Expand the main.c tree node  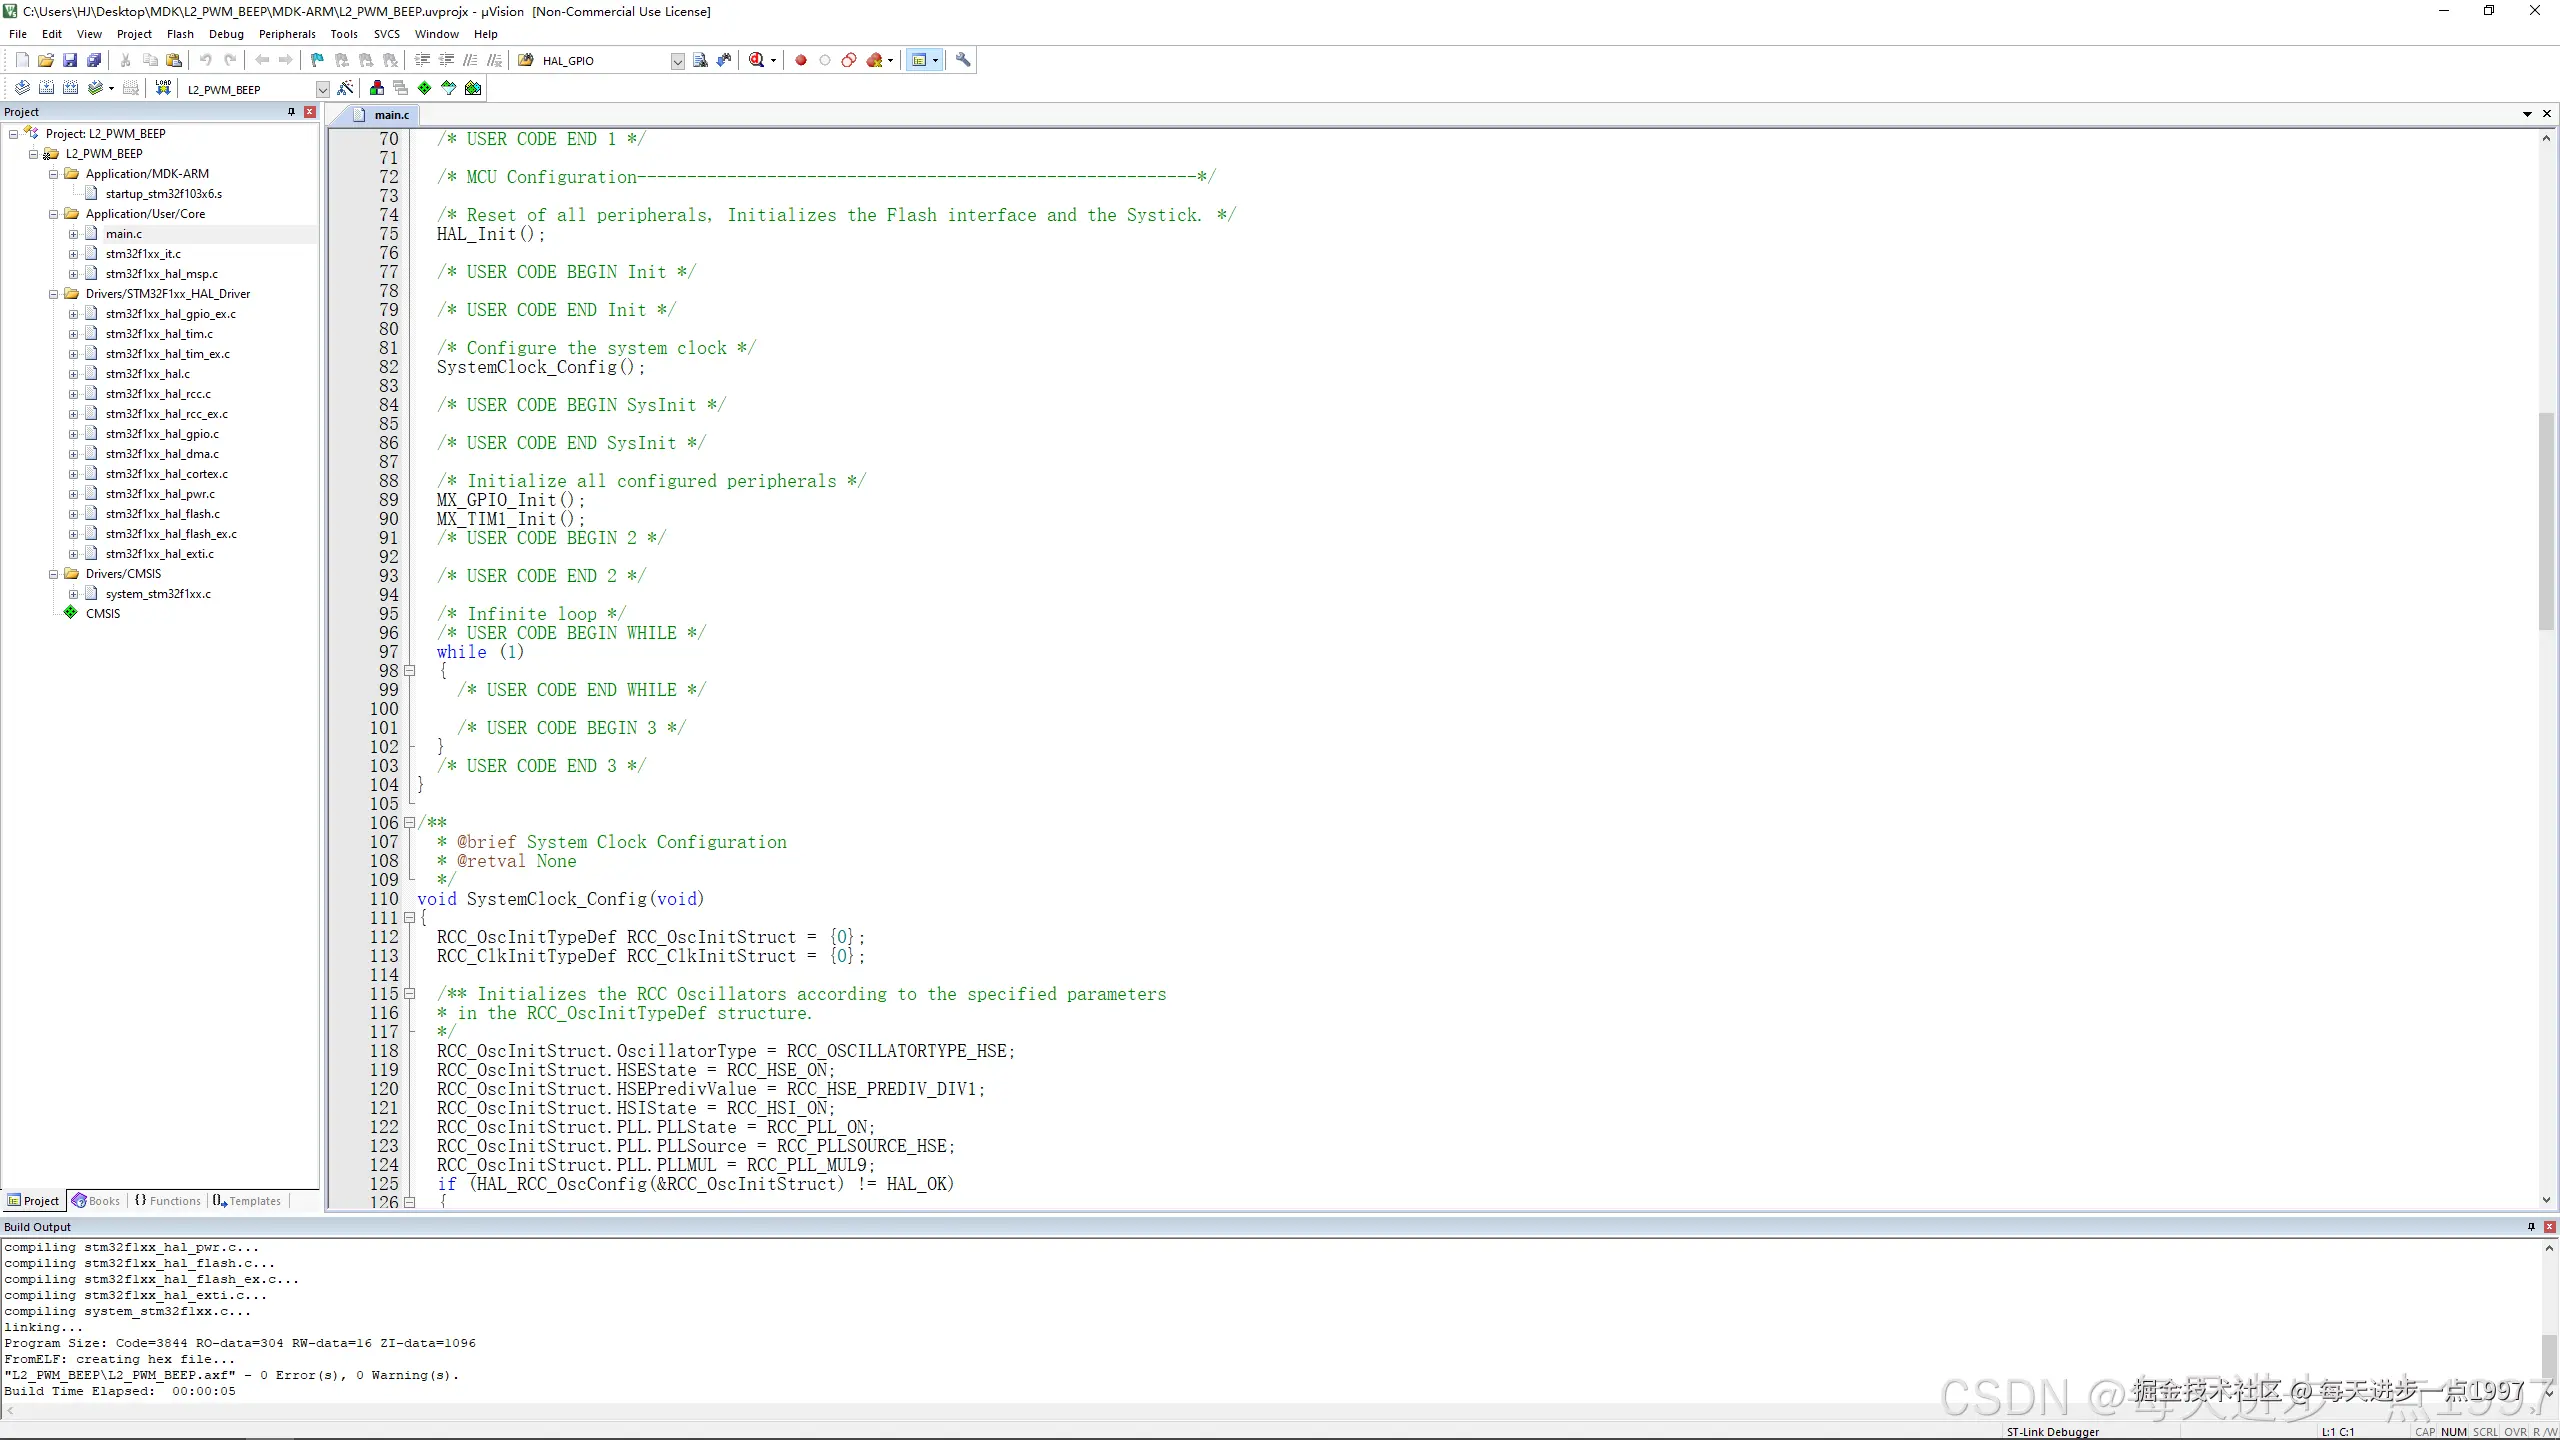[73, 234]
